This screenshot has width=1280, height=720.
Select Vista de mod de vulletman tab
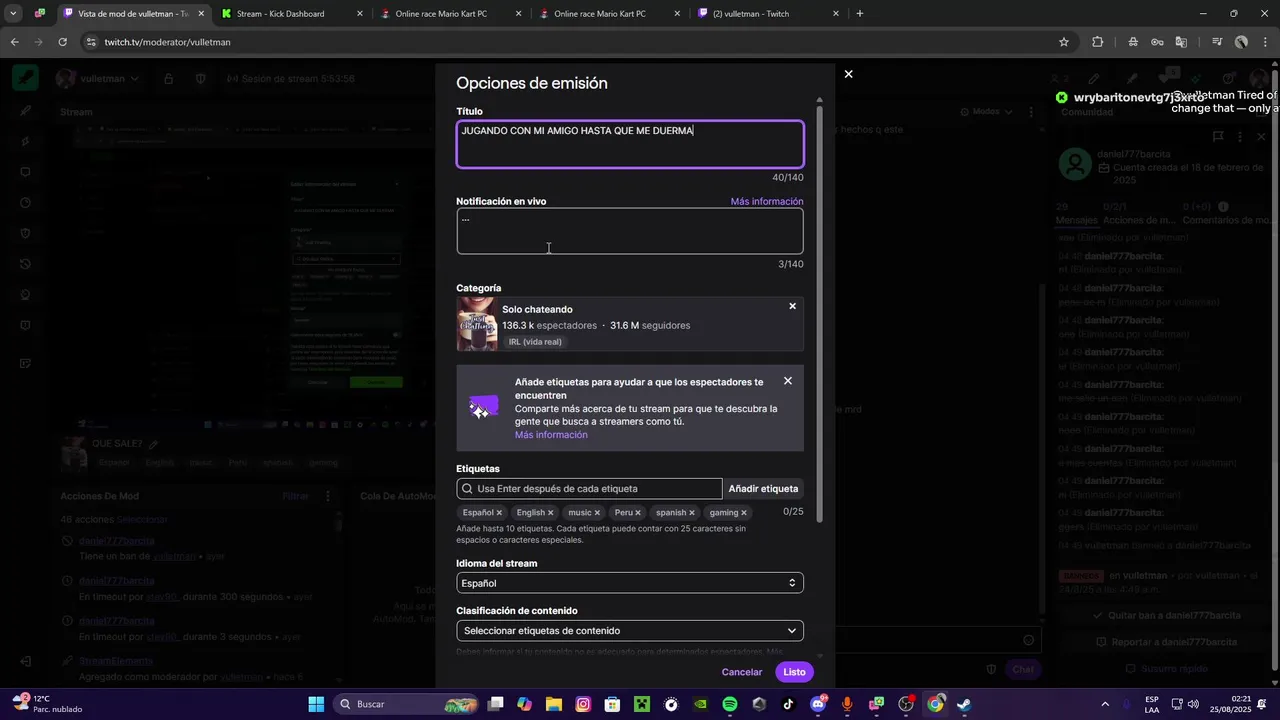click(132, 14)
